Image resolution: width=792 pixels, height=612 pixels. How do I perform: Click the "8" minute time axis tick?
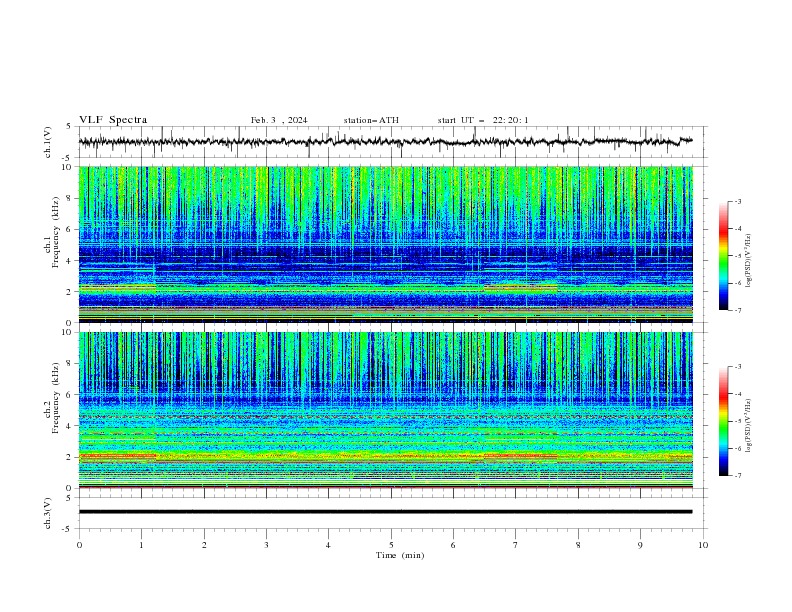578,545
